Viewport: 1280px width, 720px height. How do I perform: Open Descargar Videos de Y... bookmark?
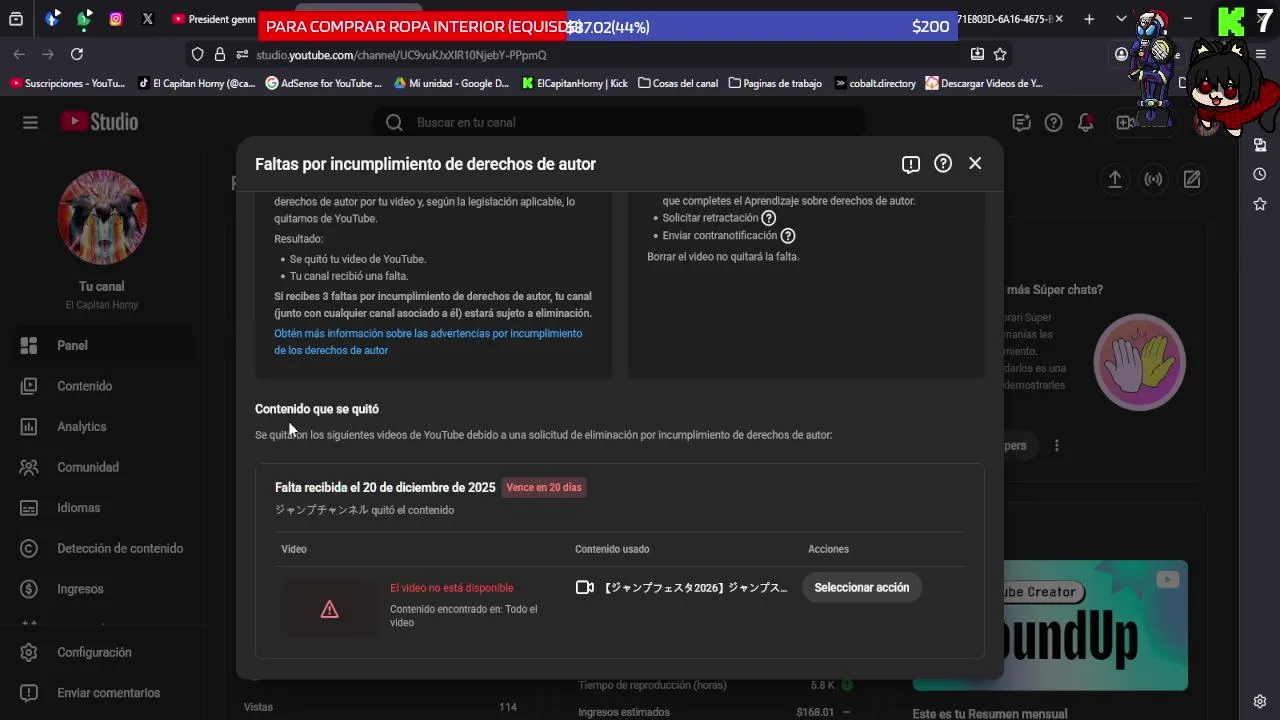(x=985, y=84)
